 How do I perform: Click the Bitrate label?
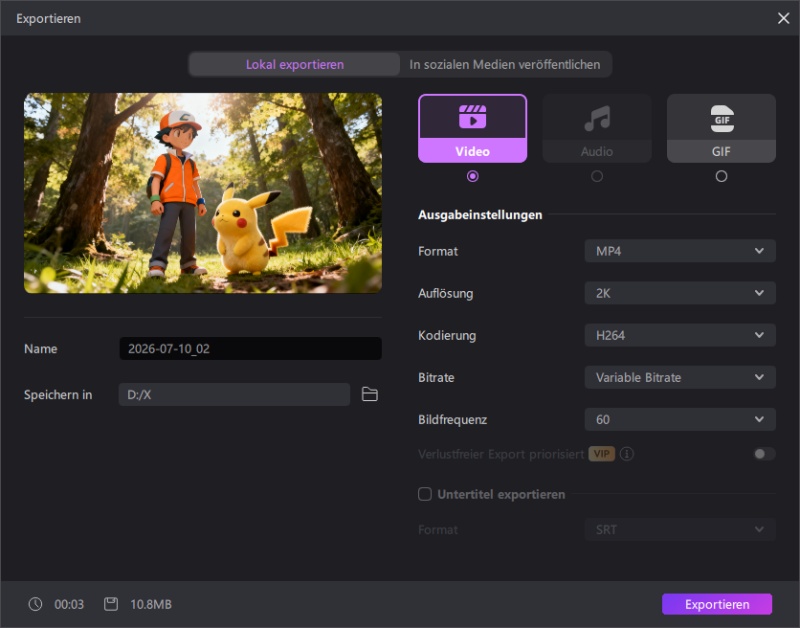436,378
